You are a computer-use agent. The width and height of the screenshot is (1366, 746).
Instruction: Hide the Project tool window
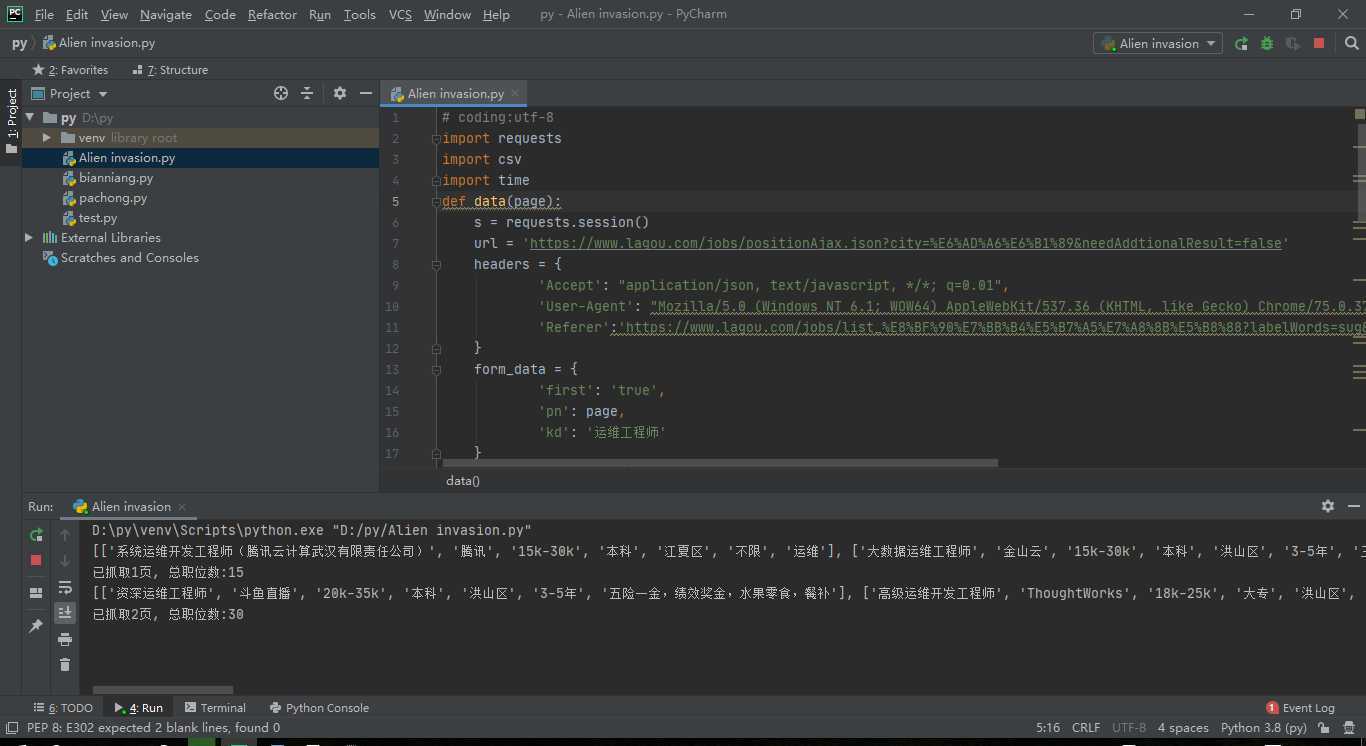click(x=366, y=93)
